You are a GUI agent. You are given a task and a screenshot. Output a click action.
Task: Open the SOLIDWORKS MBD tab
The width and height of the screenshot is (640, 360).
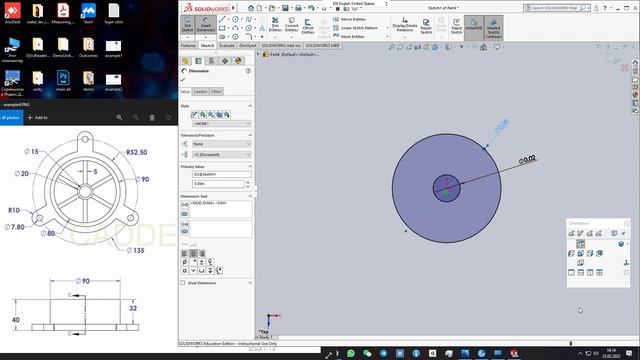click(x=322, y=46)
